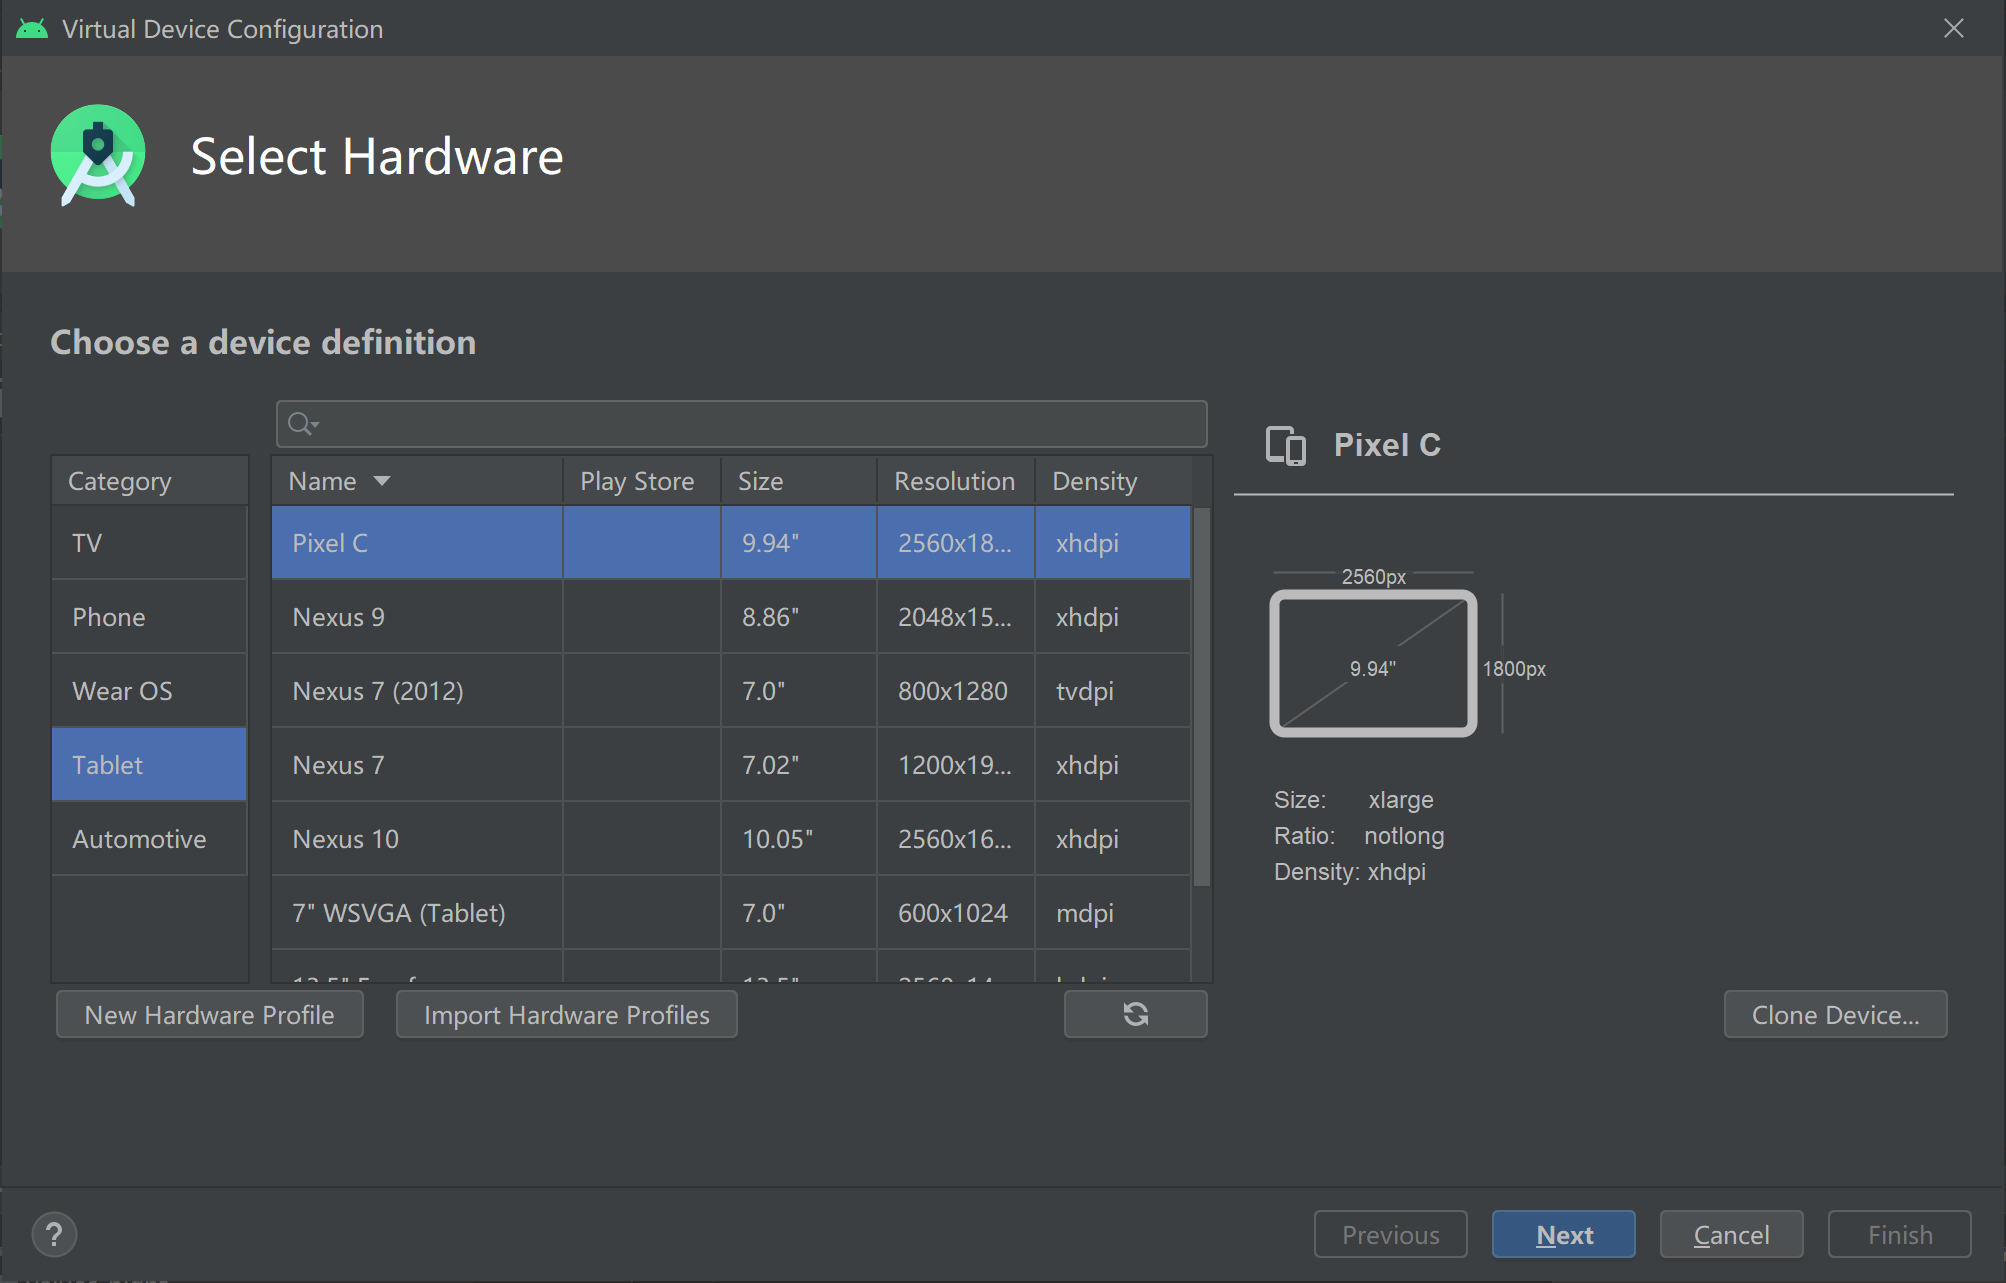Click the Clone Device button icon
This screenshot has width=2006, height=1283.
(x=1836, y=1014)
